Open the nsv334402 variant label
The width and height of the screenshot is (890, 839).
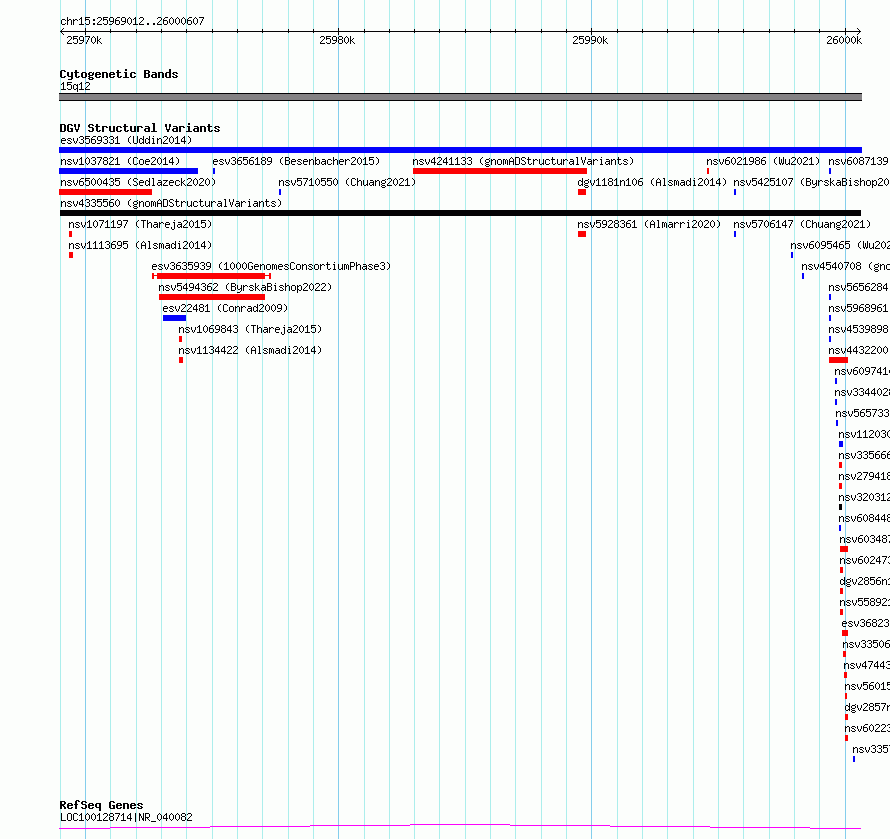pos(862,392)
